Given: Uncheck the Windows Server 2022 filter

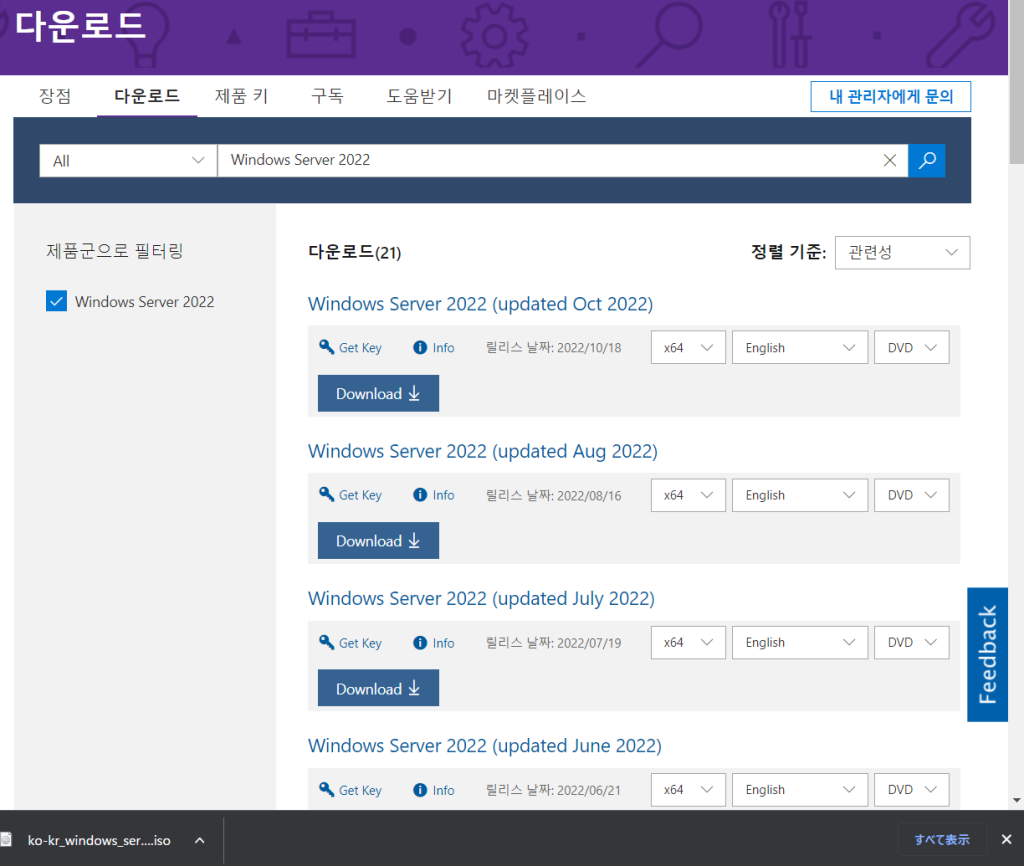Looking at the screenshot, I should (57, 301).
